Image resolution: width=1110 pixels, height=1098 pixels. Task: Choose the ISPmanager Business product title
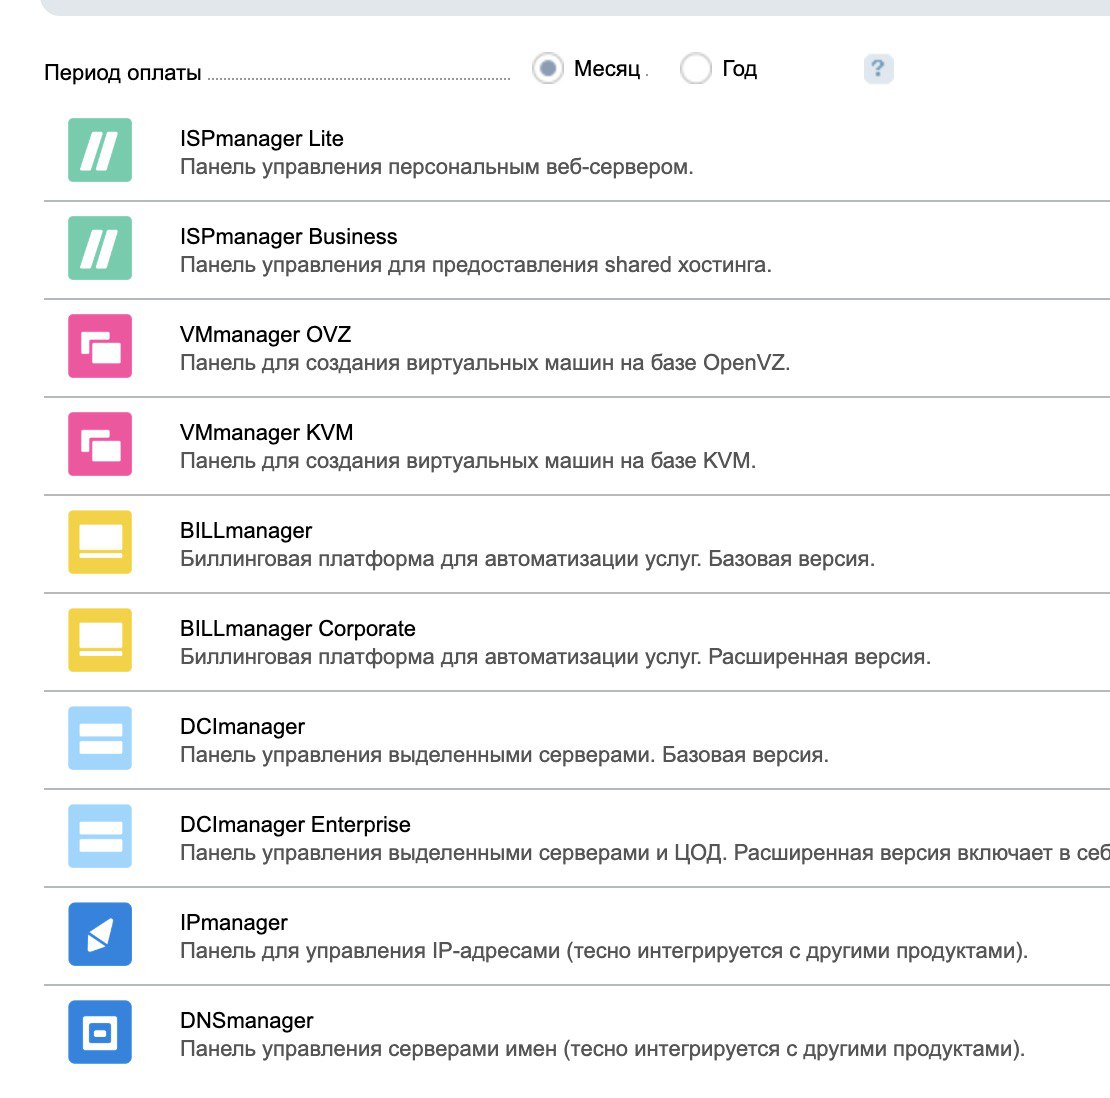pos(288,236)
